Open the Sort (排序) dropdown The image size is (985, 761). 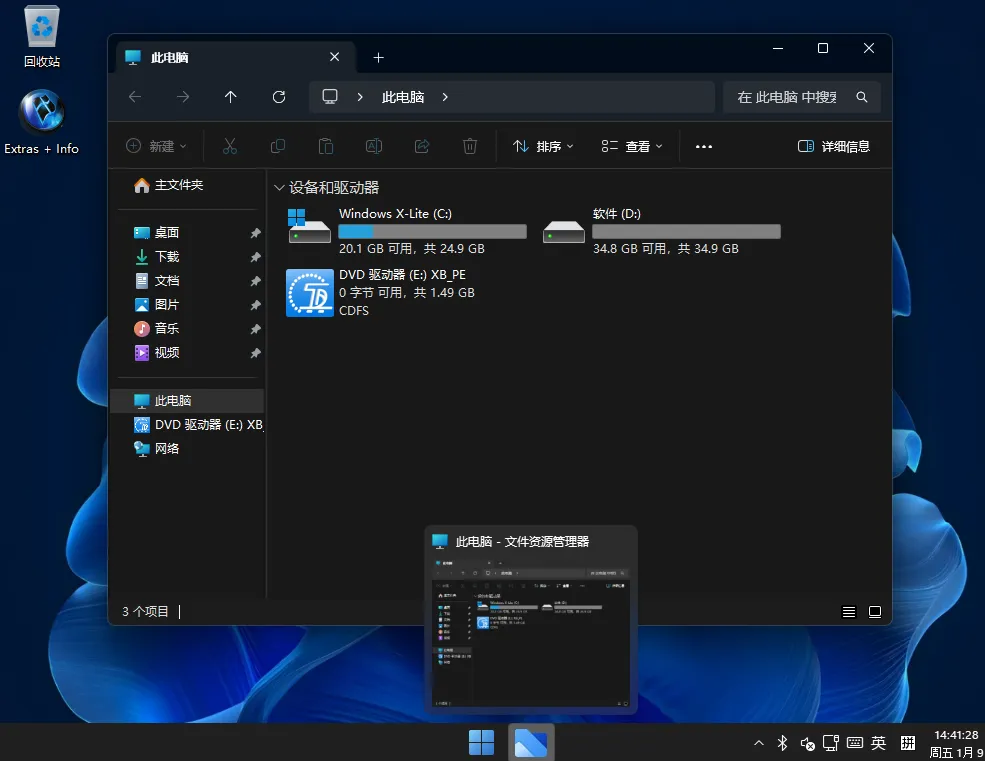(x=543, y=146)
